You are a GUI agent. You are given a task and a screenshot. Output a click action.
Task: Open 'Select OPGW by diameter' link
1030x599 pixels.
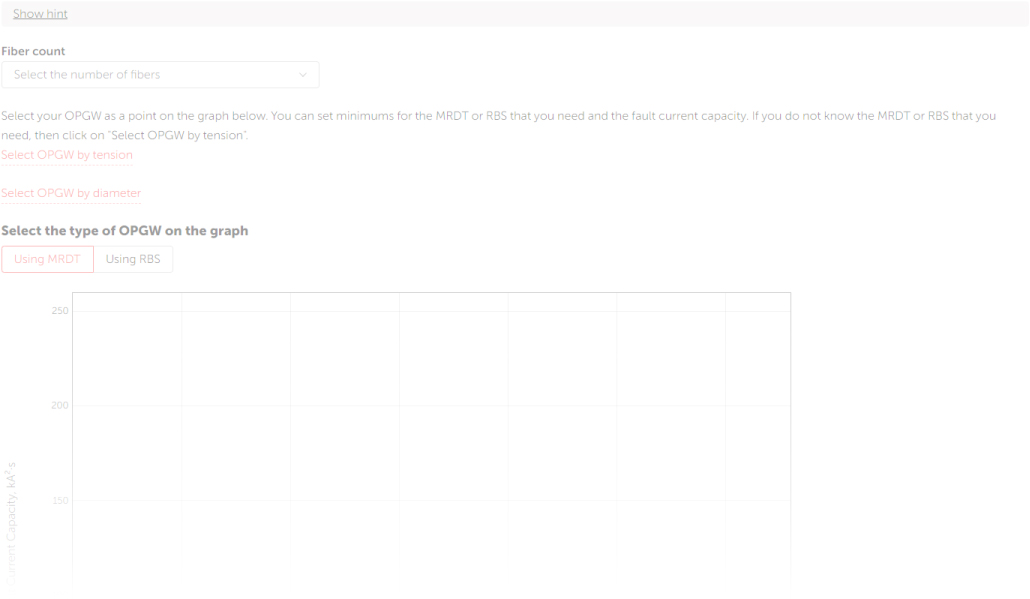71,193
